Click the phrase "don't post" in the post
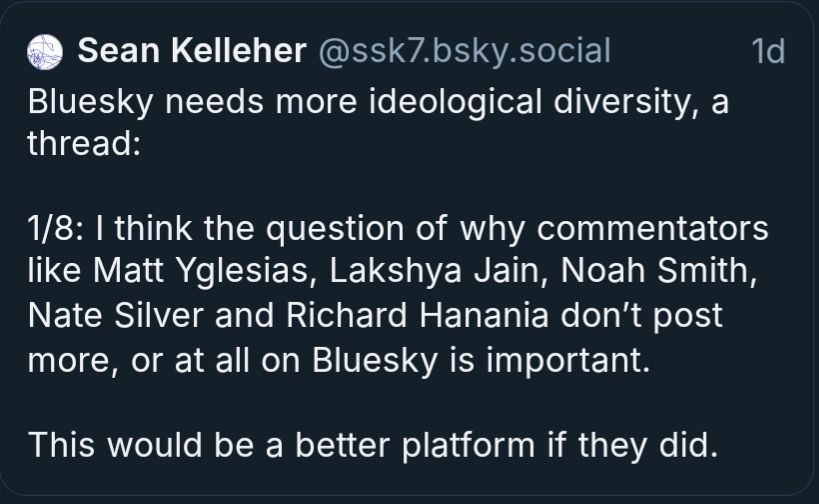Image resolution: width=819 pixels, height=504 pixels. pyautogui.click(x=642, y=316)
